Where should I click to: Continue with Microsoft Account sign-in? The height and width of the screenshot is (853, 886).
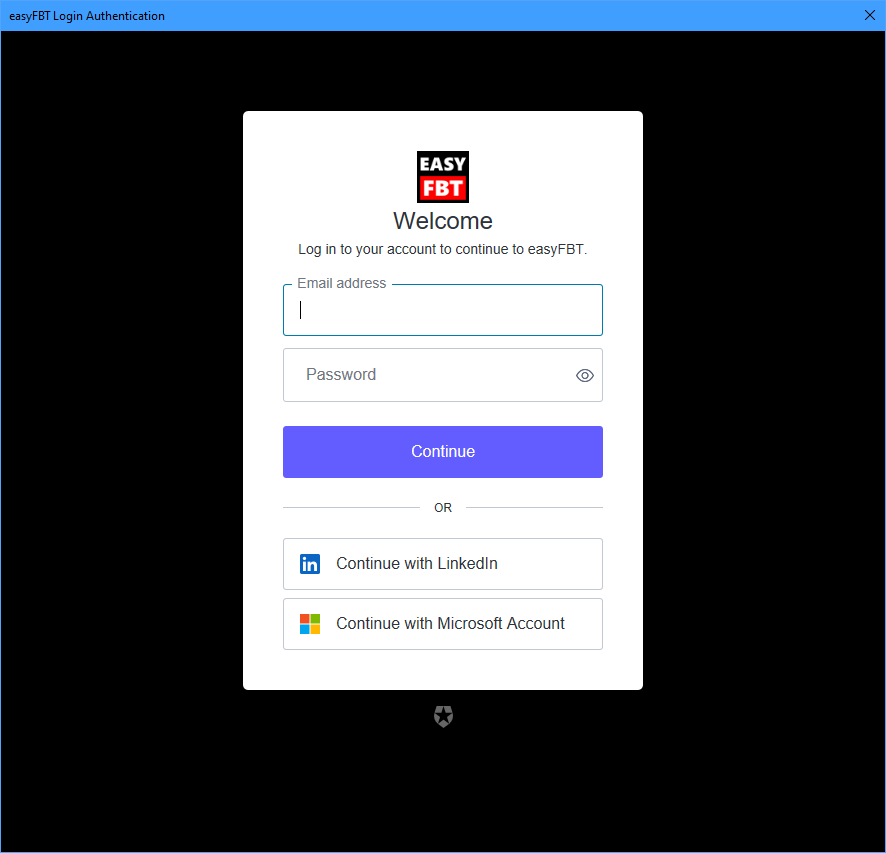[442, 624]
